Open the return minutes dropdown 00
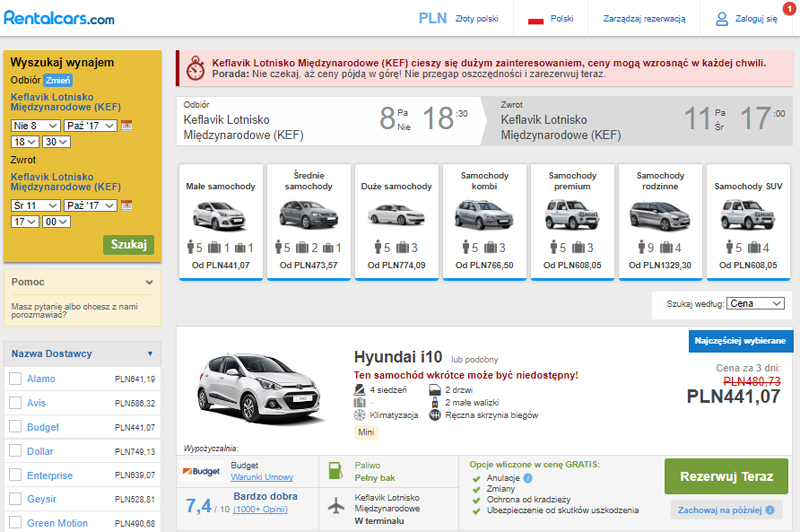The width and height of the screenshot is (800, 532). [56, 222]
